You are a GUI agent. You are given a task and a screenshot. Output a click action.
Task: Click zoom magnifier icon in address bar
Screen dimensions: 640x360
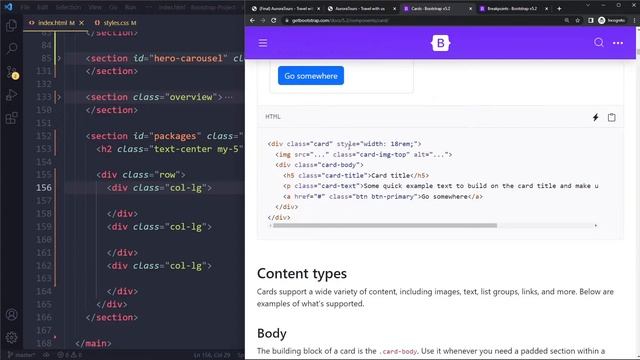pyautogui.click(x=567, y=20)
